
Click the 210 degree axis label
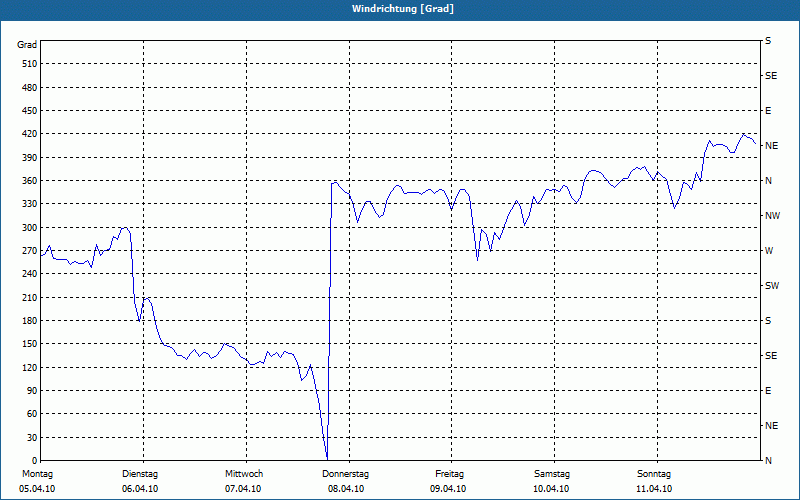coord(30,297)
